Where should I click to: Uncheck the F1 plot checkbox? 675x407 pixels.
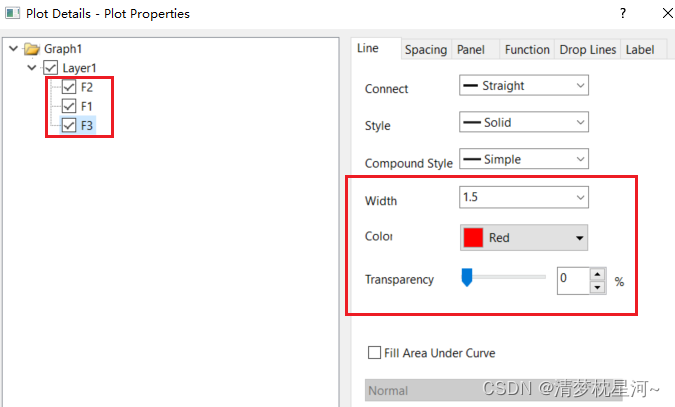69,106
